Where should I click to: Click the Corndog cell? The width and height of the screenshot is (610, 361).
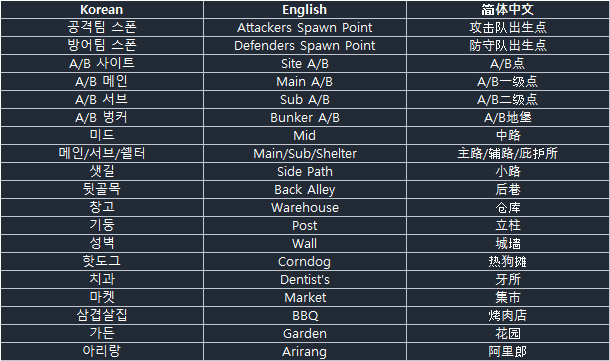coord(305,261)
